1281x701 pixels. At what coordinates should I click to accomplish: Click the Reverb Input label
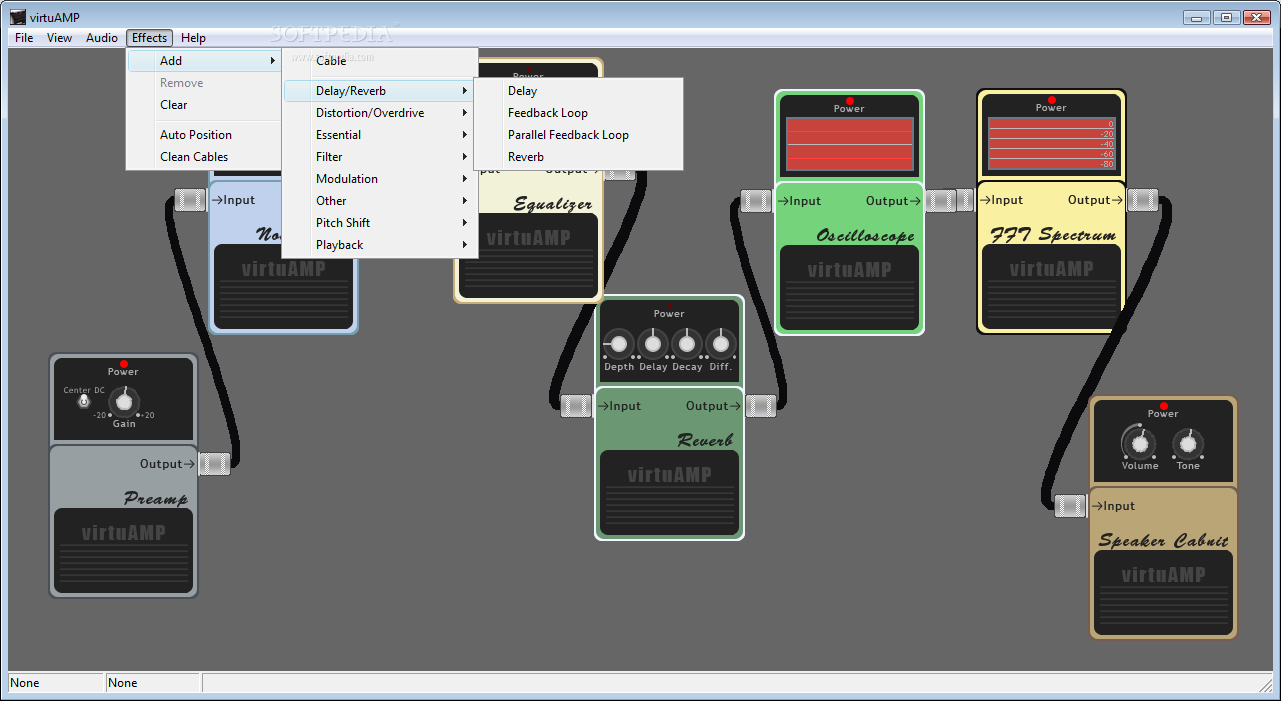[619, 406]
